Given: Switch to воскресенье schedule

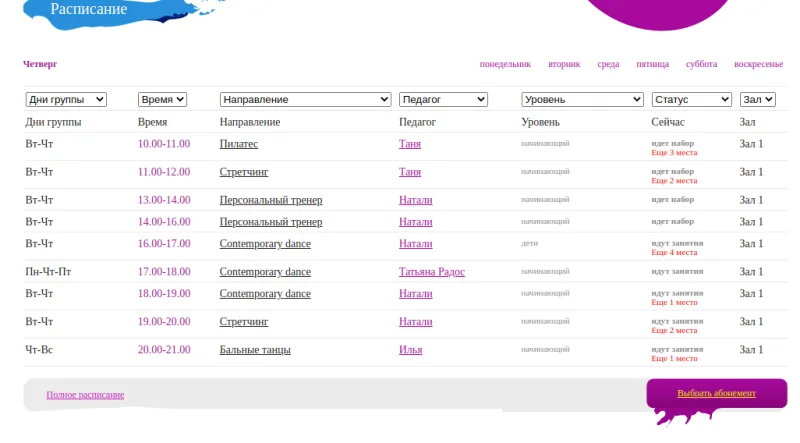Looking at the screenshot, I should (758, 64).
